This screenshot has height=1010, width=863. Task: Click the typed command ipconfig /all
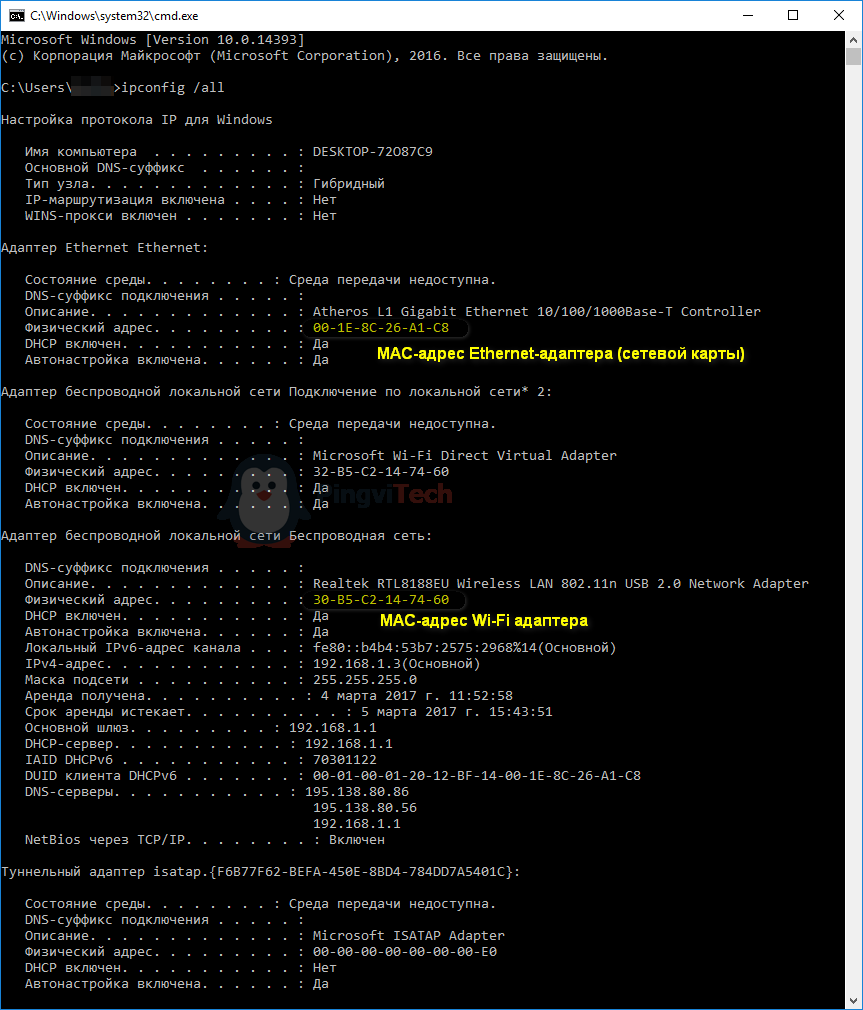tap(172, 88)
